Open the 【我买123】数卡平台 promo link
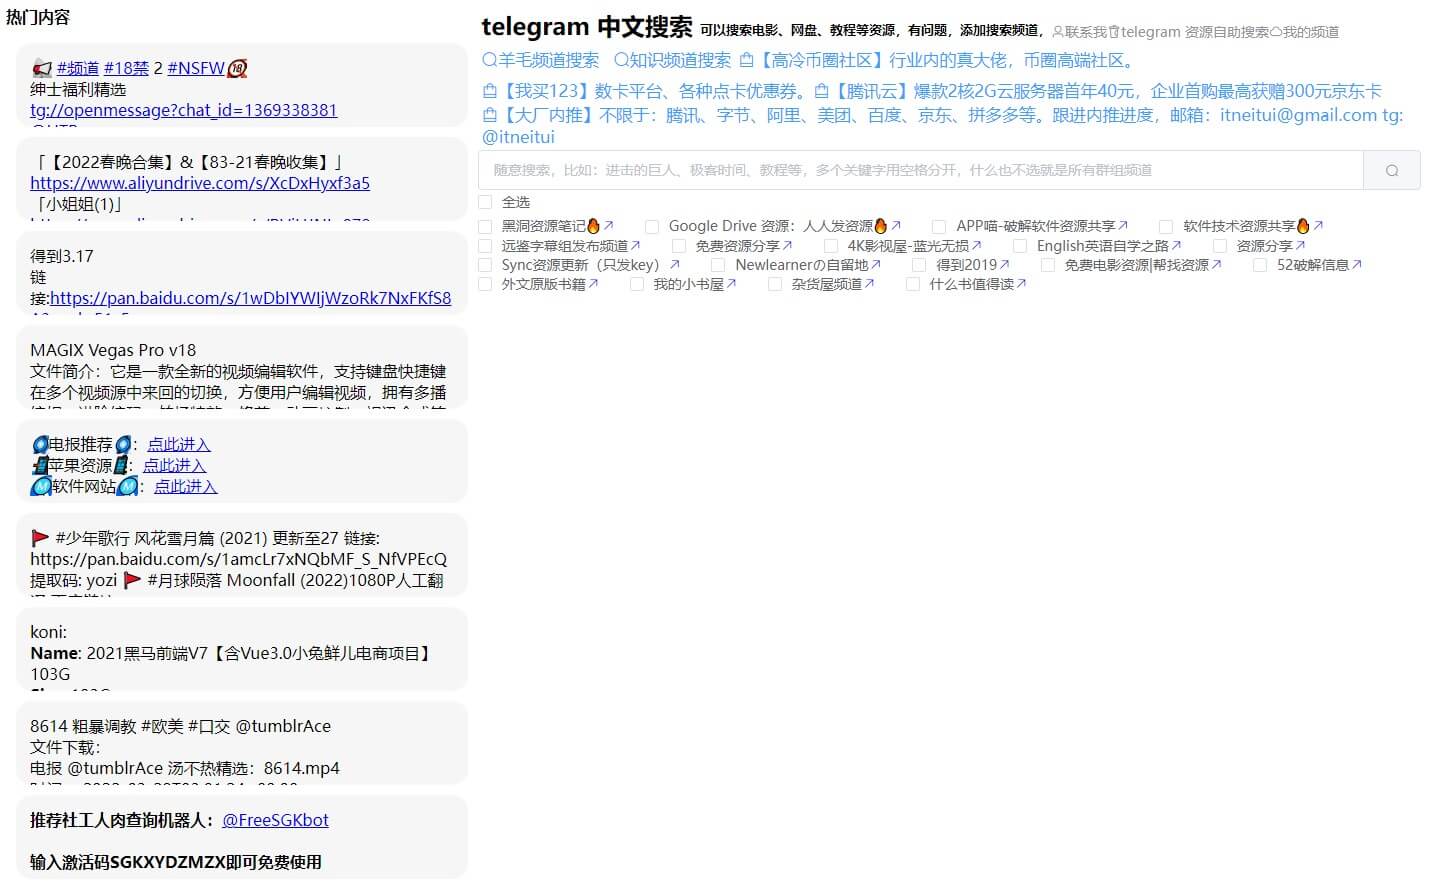This screenshot has width=1449, height=888. click(x=645, y=91)
